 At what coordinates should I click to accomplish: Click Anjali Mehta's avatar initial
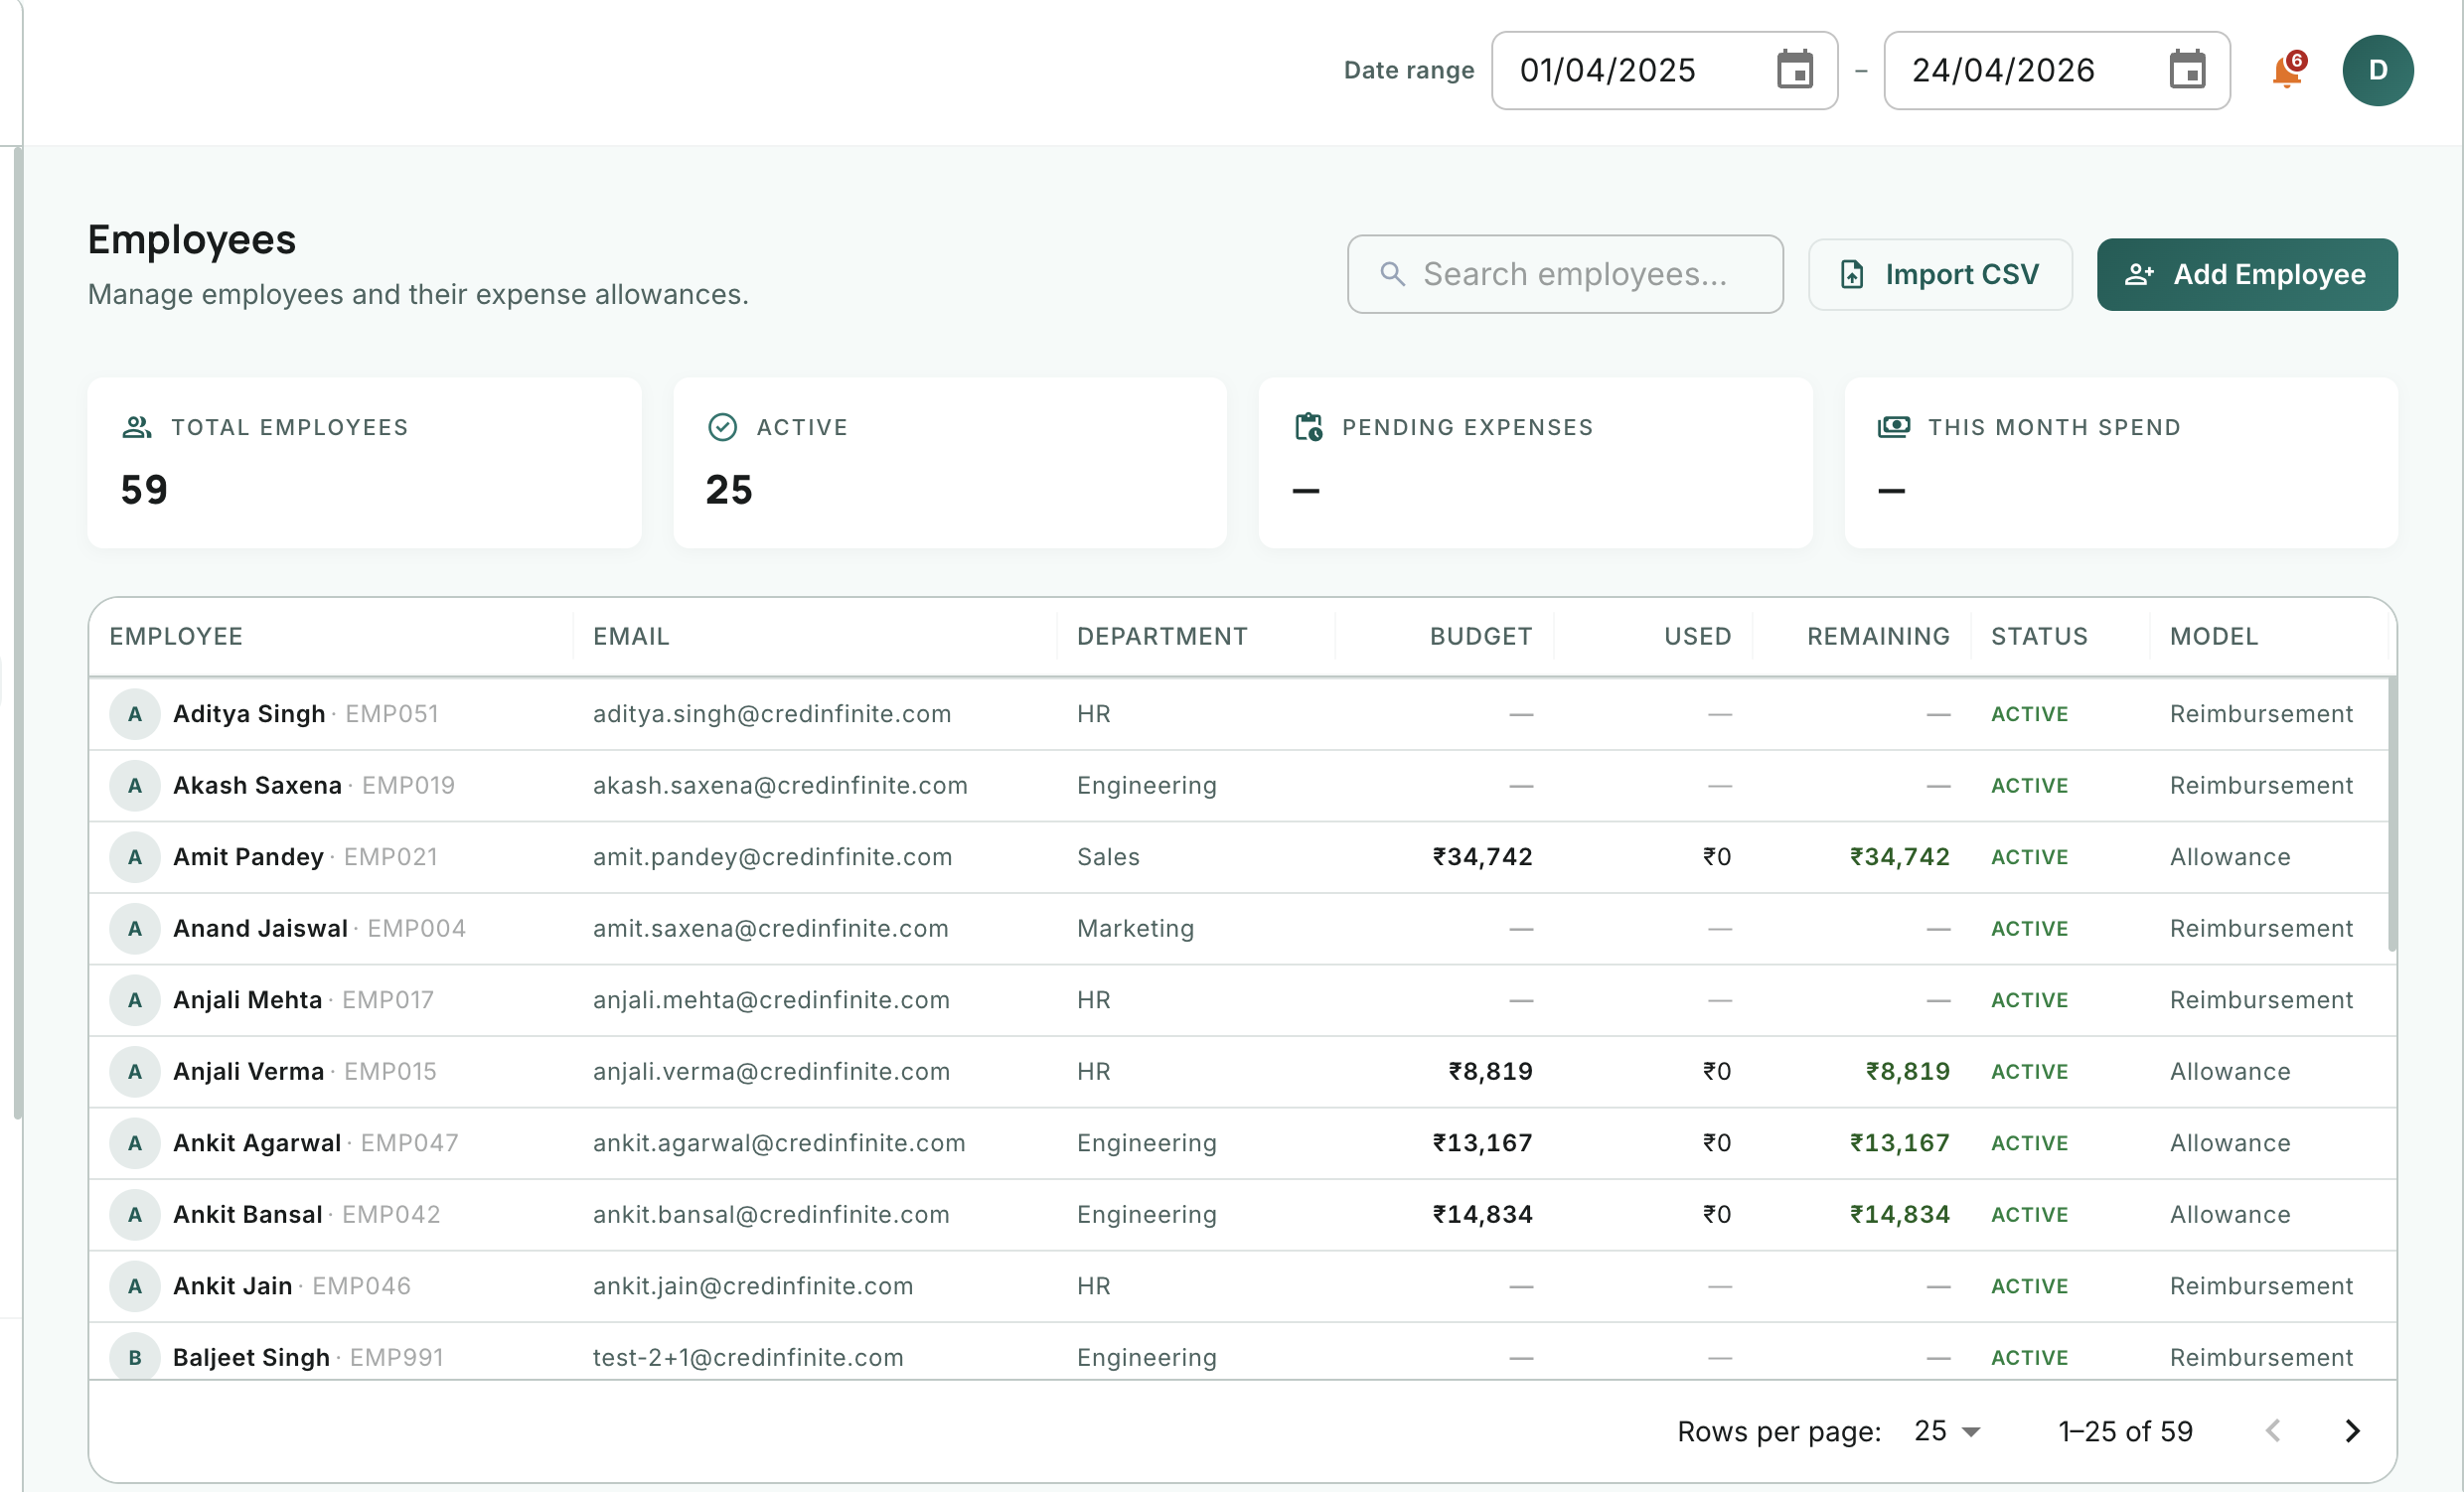click(135, 1000)
